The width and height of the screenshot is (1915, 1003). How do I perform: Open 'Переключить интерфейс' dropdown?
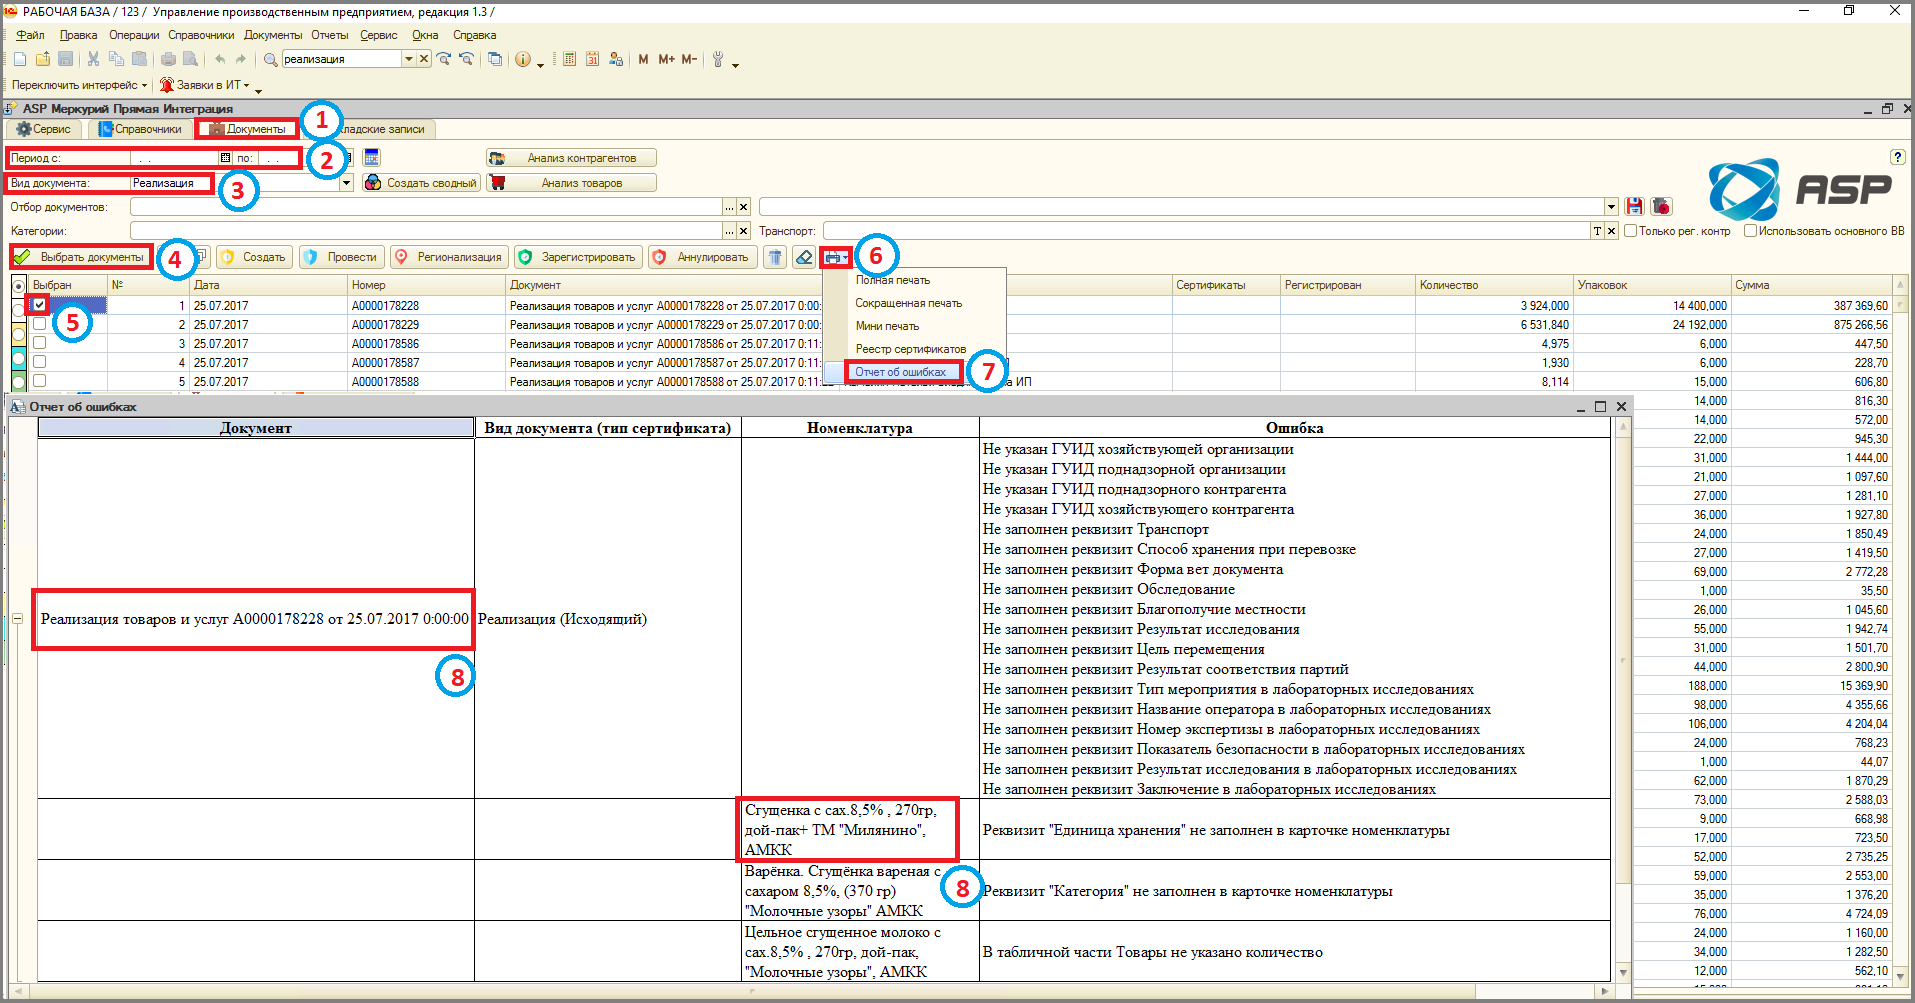[79, 85]
